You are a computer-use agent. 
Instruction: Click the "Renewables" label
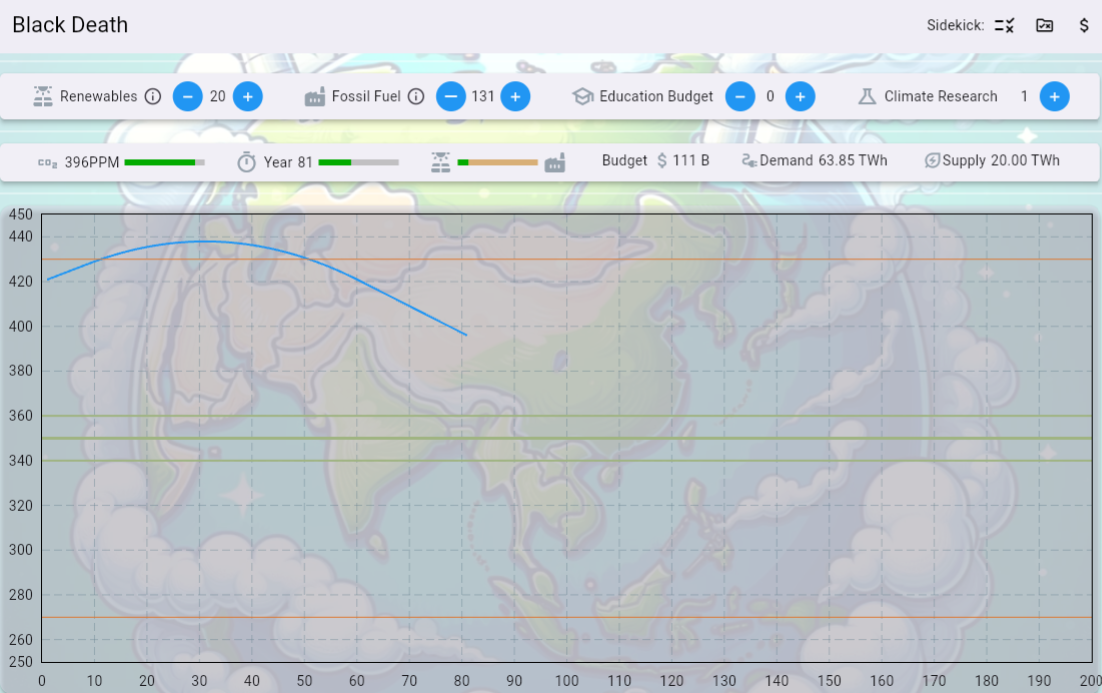[x=98, y=96]
